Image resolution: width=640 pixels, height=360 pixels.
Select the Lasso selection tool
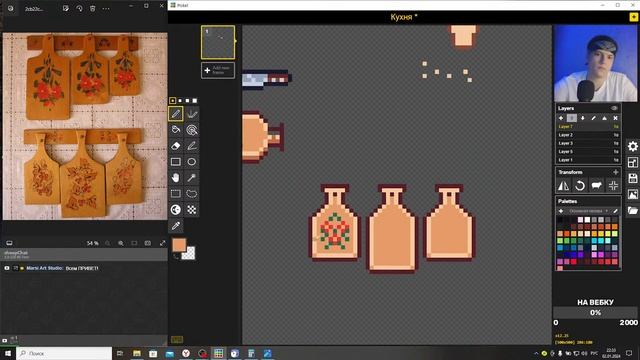(x=191, y=193)
